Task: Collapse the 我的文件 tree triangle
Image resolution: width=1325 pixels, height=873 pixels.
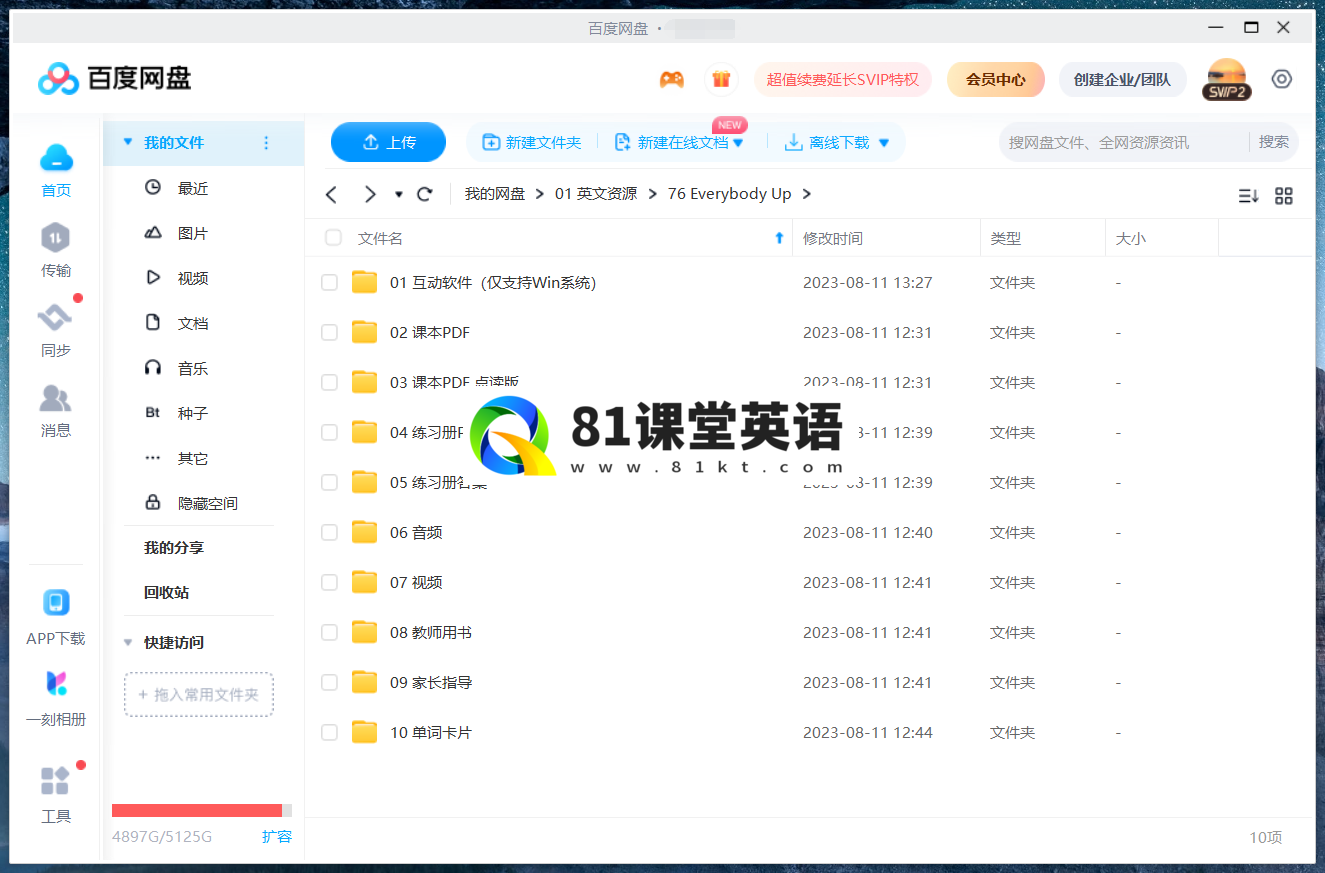Action: 127,143
